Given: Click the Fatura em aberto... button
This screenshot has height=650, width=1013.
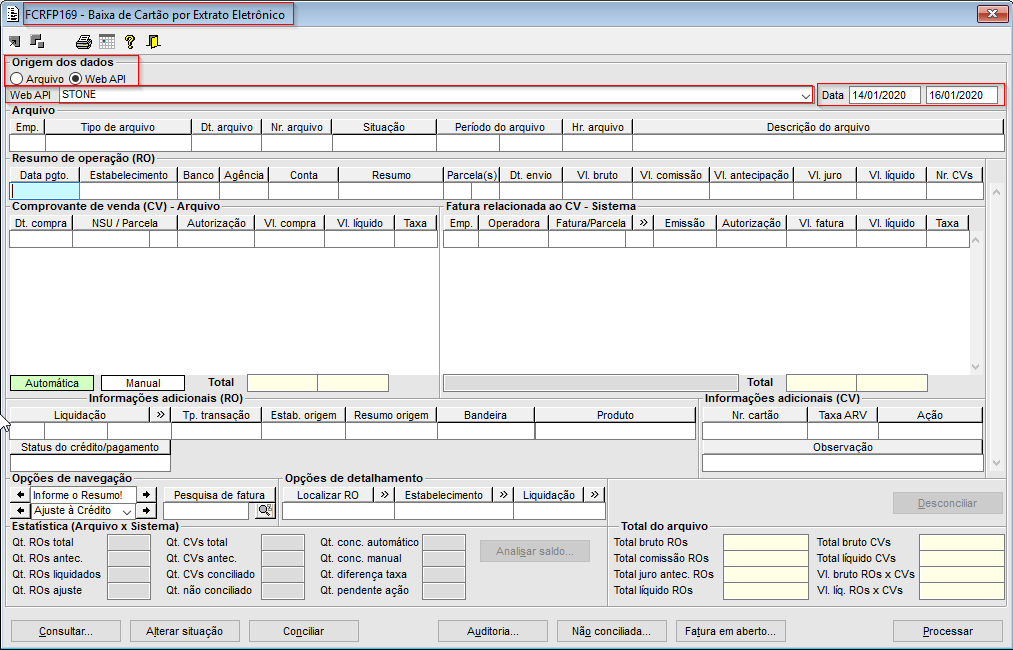Looking at the screenshot, I should (730, 631).
